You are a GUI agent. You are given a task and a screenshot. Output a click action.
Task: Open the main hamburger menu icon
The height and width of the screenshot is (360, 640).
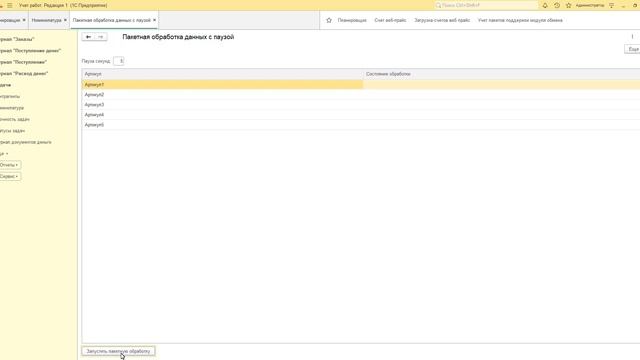point(9,5)
